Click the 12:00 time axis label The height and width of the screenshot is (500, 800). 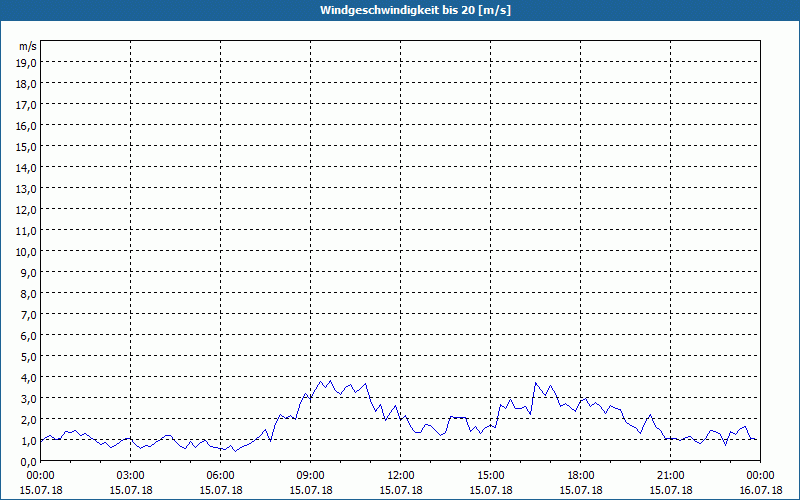click(401, 476)
